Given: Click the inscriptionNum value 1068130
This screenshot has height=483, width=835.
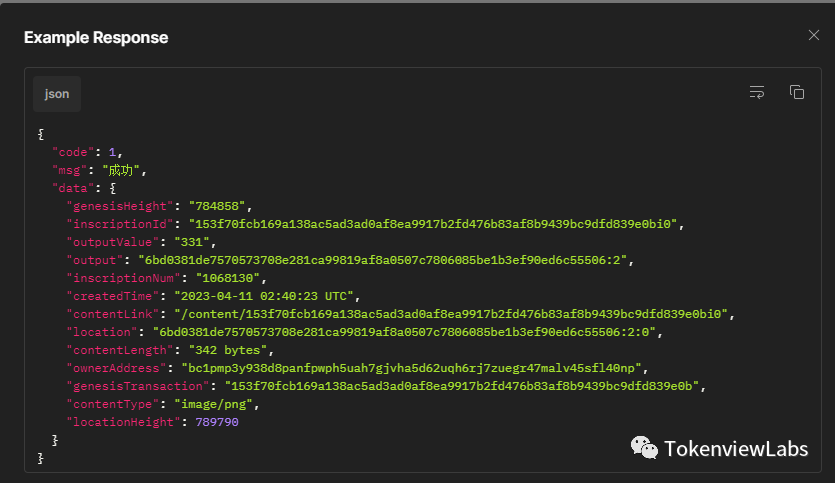Looking at the screenshot, I should pyautogui.click(x=228, y=278).
